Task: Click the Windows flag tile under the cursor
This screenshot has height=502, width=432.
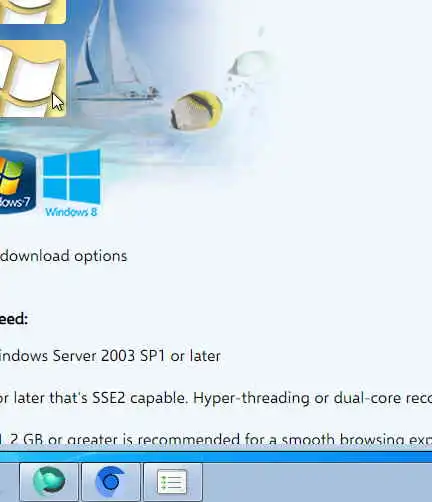Action: 33,79
